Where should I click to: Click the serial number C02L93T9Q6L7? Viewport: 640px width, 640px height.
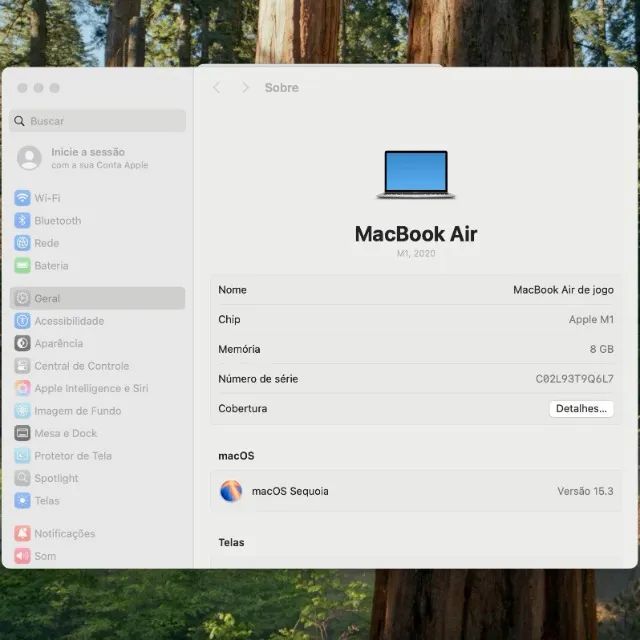point(574,379)
